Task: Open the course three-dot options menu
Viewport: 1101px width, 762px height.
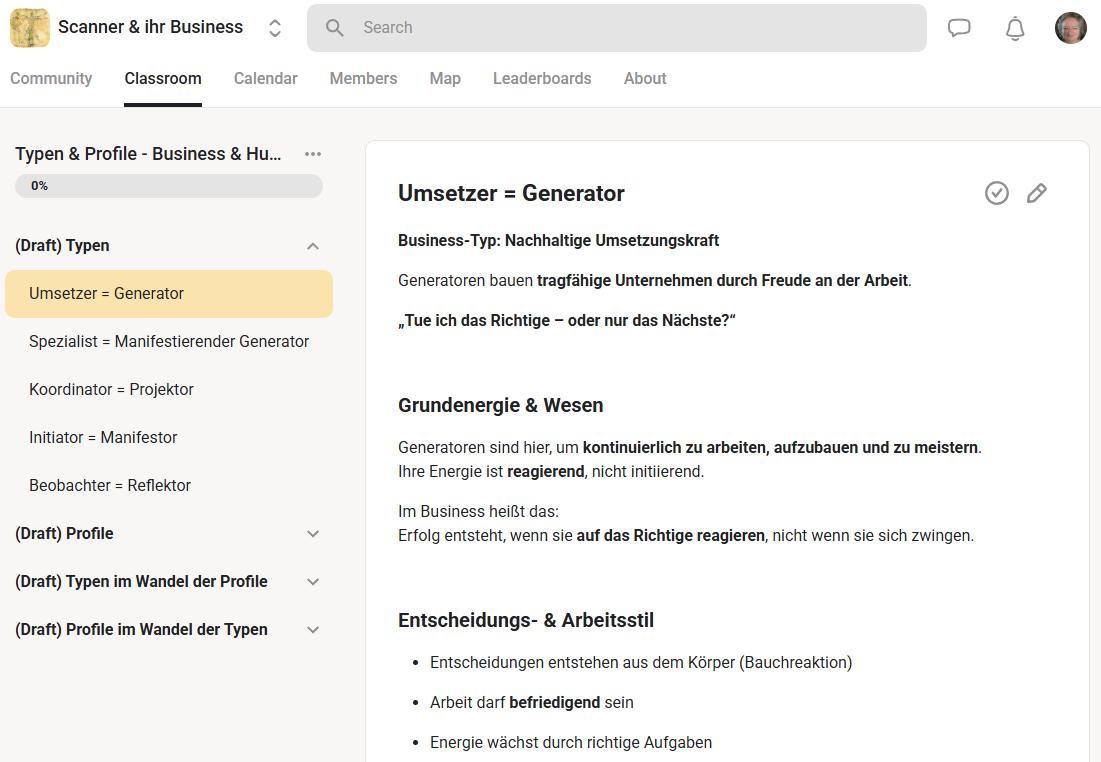Action: coord(313,154)
